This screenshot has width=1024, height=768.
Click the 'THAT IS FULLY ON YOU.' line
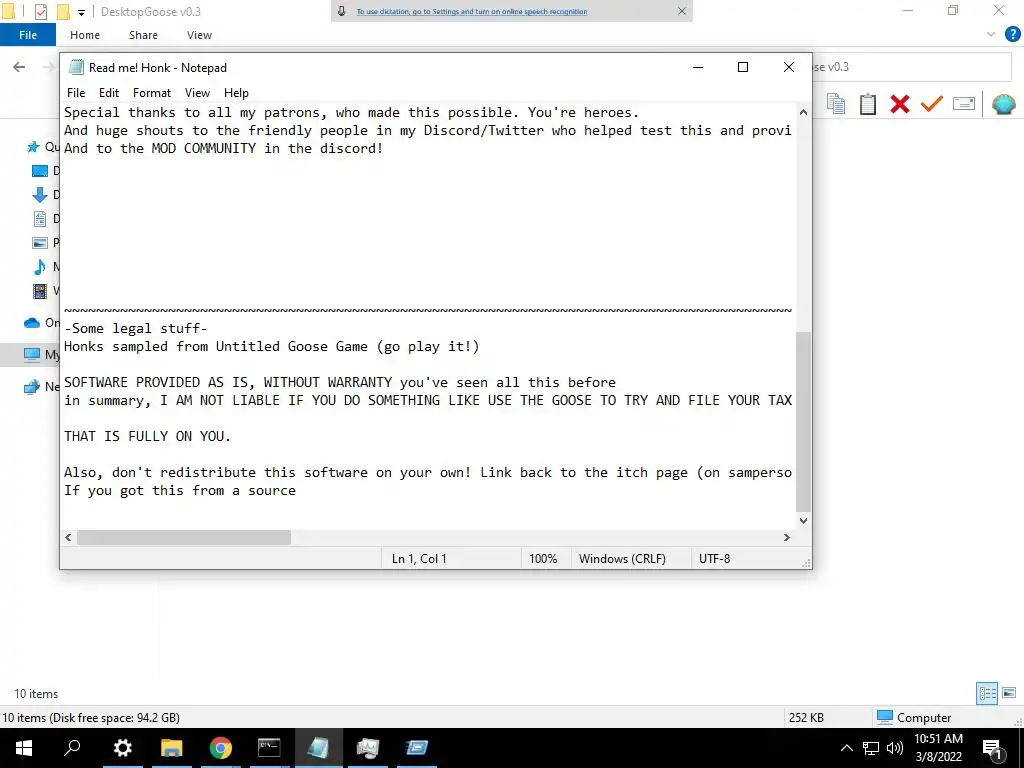point(148,436)
